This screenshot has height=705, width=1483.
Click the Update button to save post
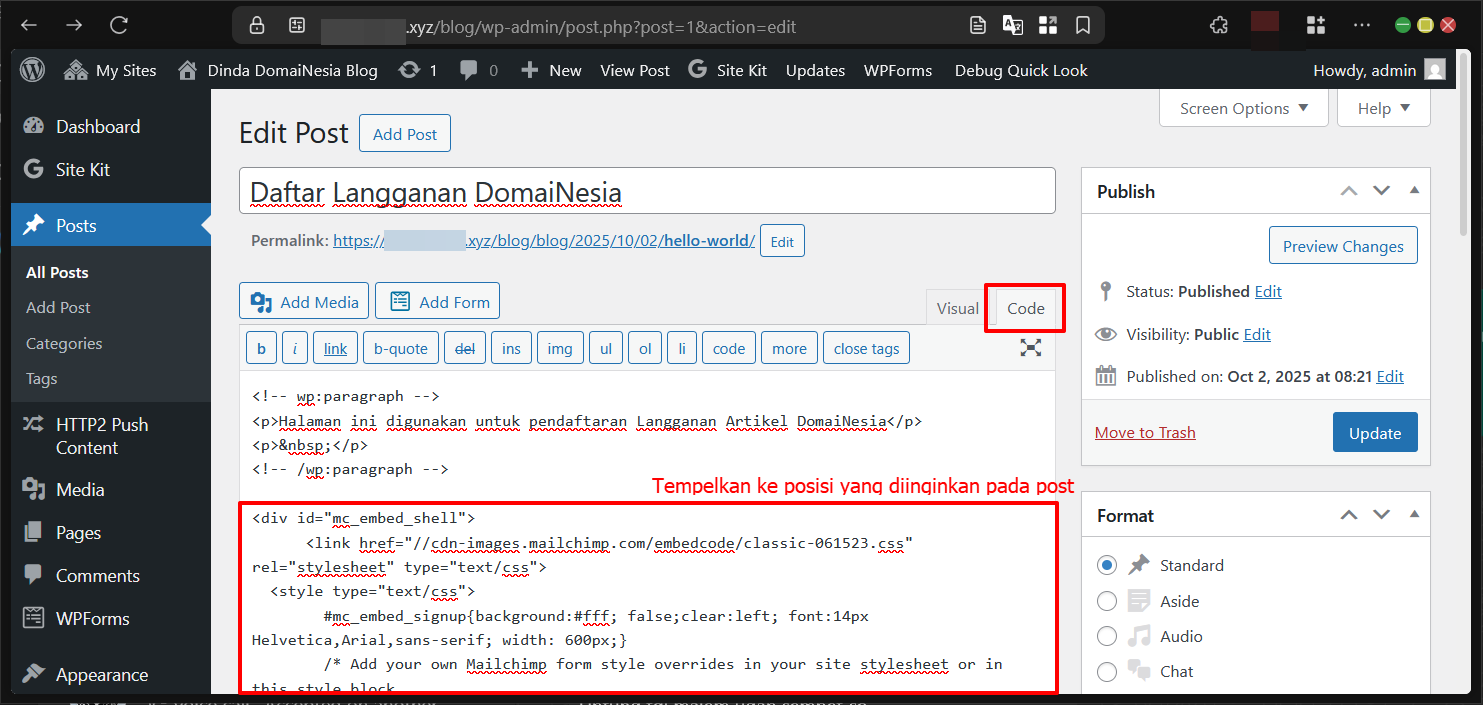coord(1375,432)
